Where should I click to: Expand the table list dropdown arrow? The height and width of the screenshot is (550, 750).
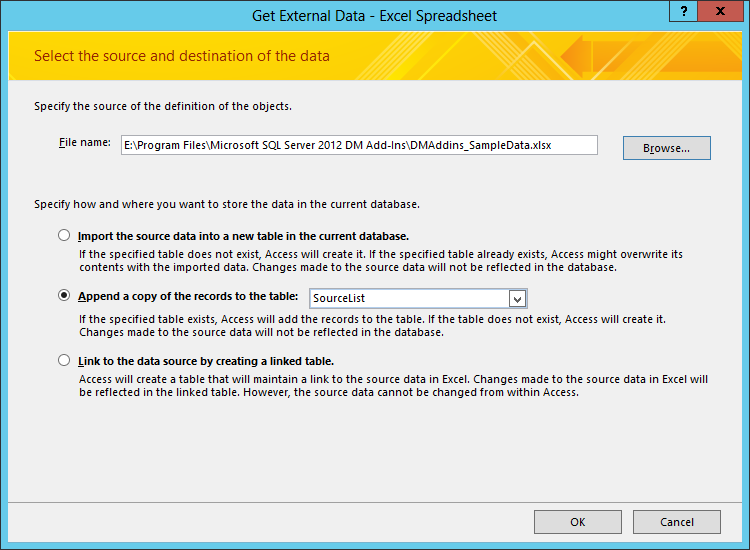click(x=517, y=298)
